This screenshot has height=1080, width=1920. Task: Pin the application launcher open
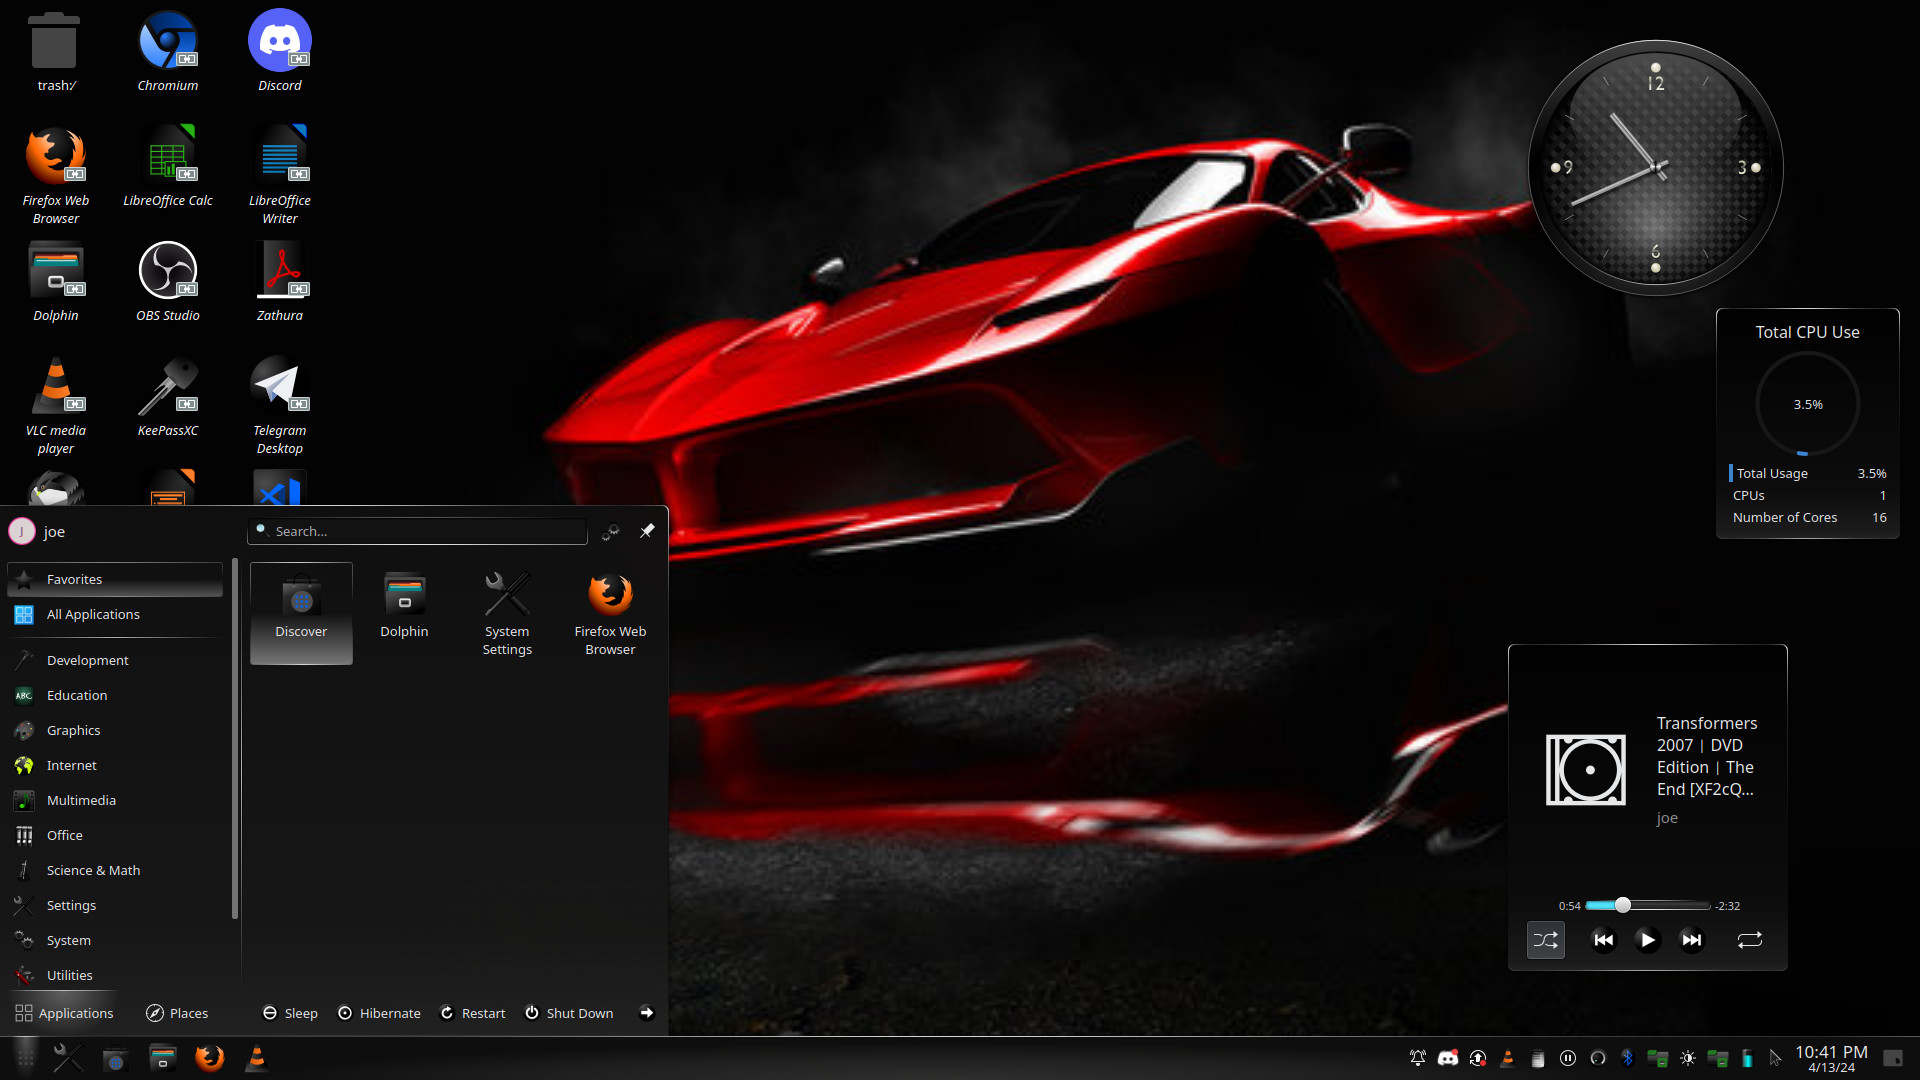coord(646,531)
